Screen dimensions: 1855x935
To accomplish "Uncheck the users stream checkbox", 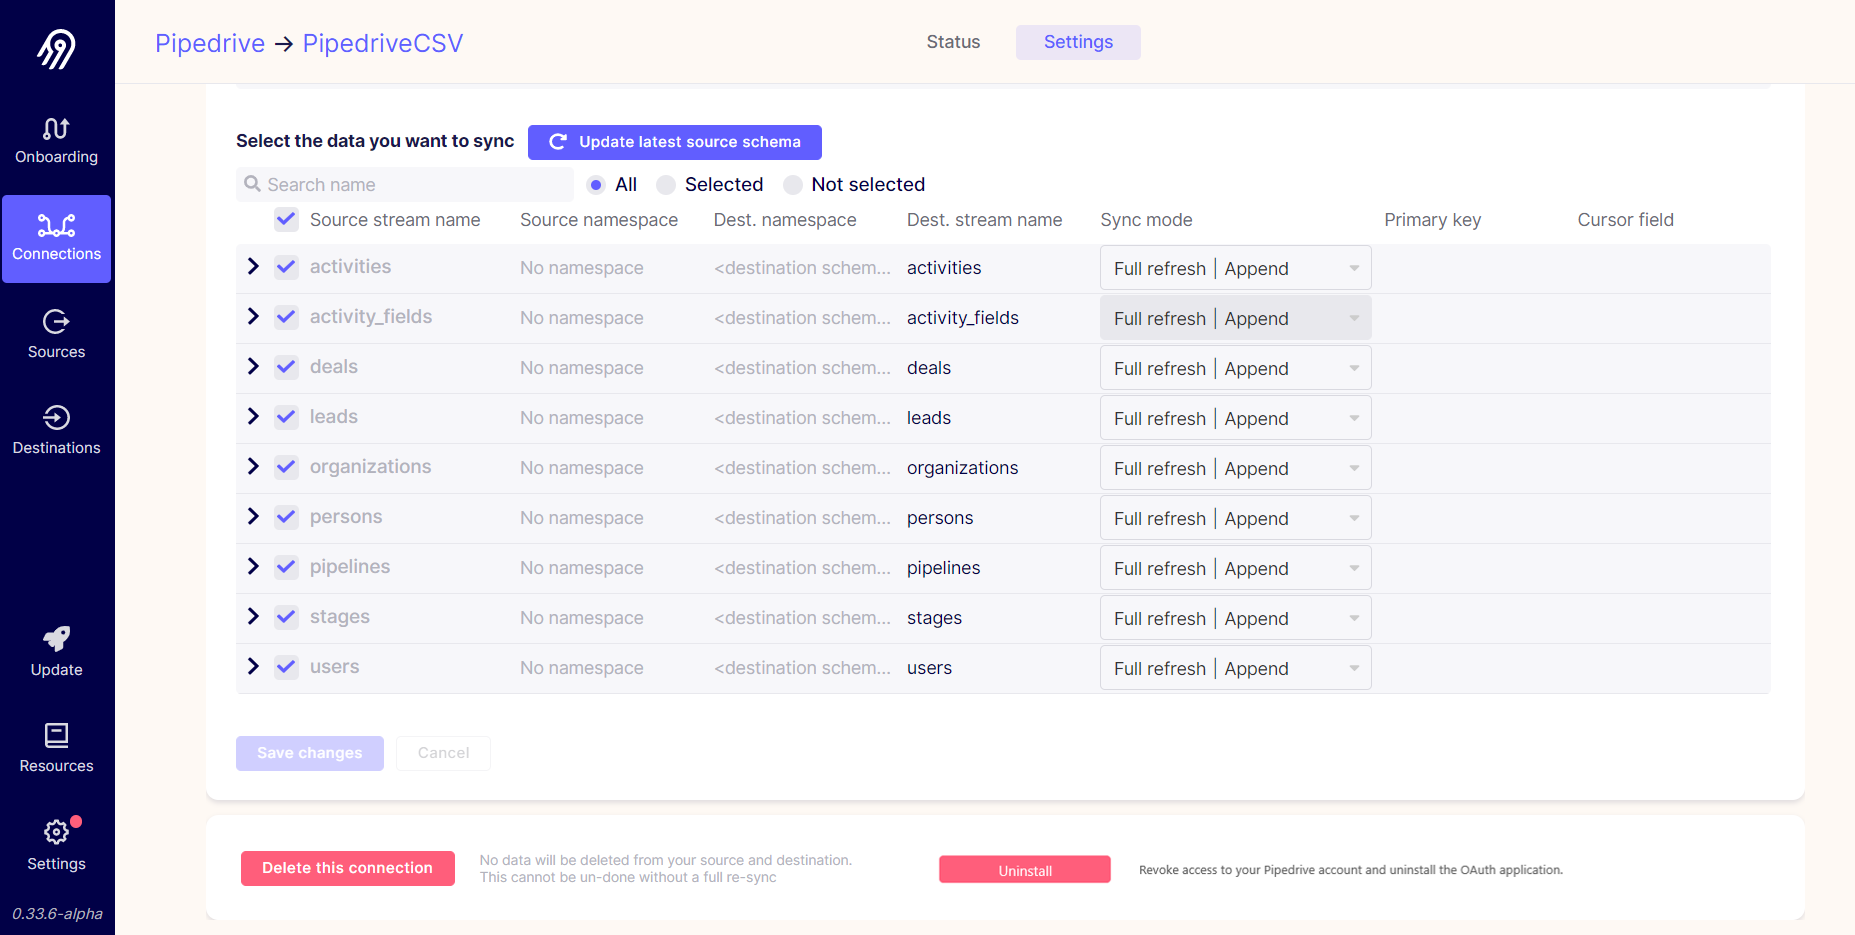I will click(286, 667).
